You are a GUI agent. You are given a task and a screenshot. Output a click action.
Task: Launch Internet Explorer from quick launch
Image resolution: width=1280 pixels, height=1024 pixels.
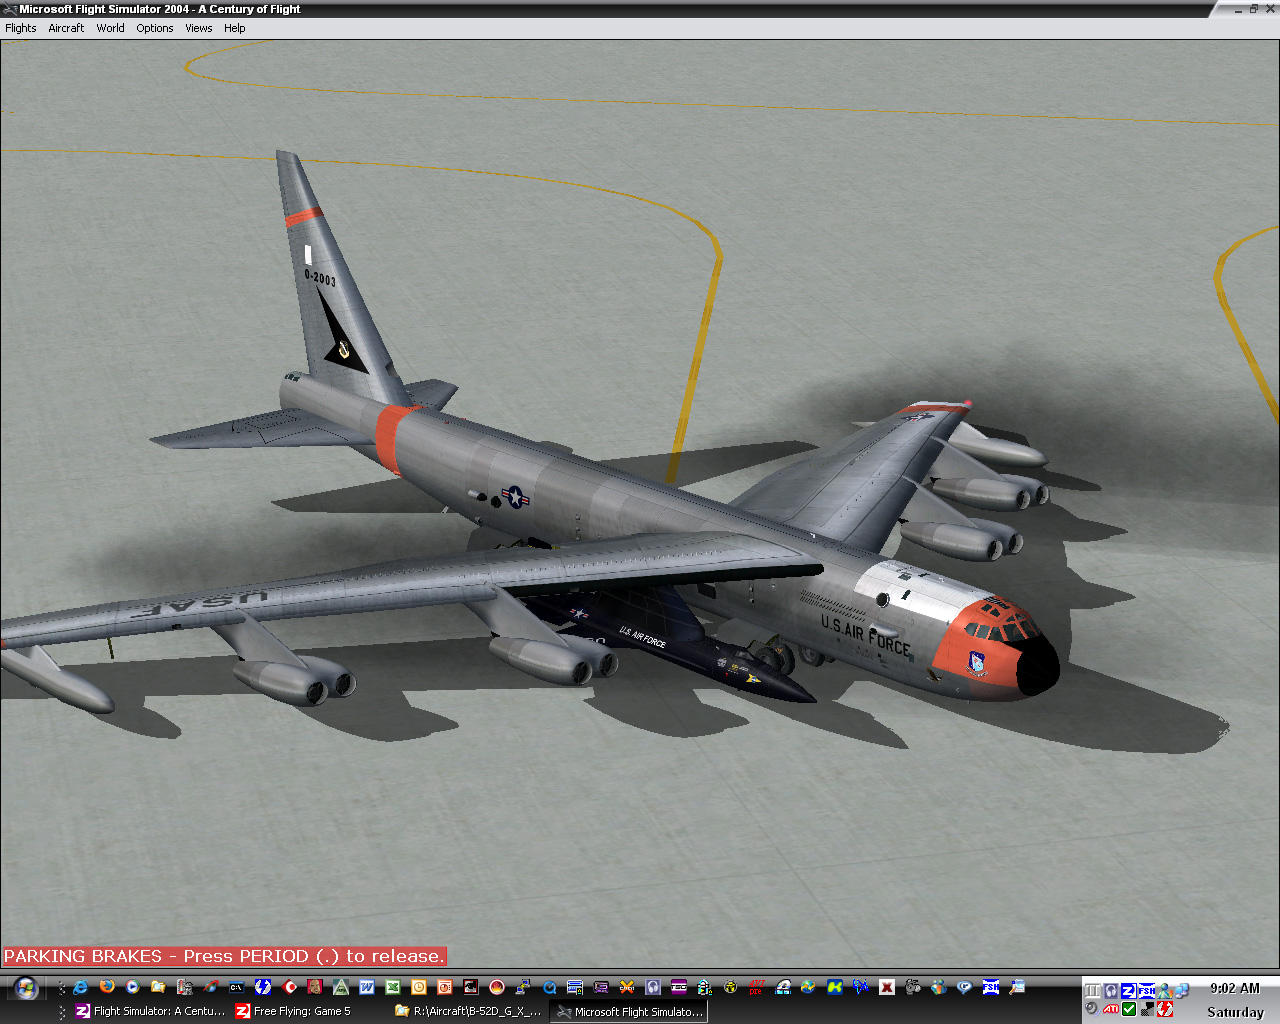coord(81,987)
